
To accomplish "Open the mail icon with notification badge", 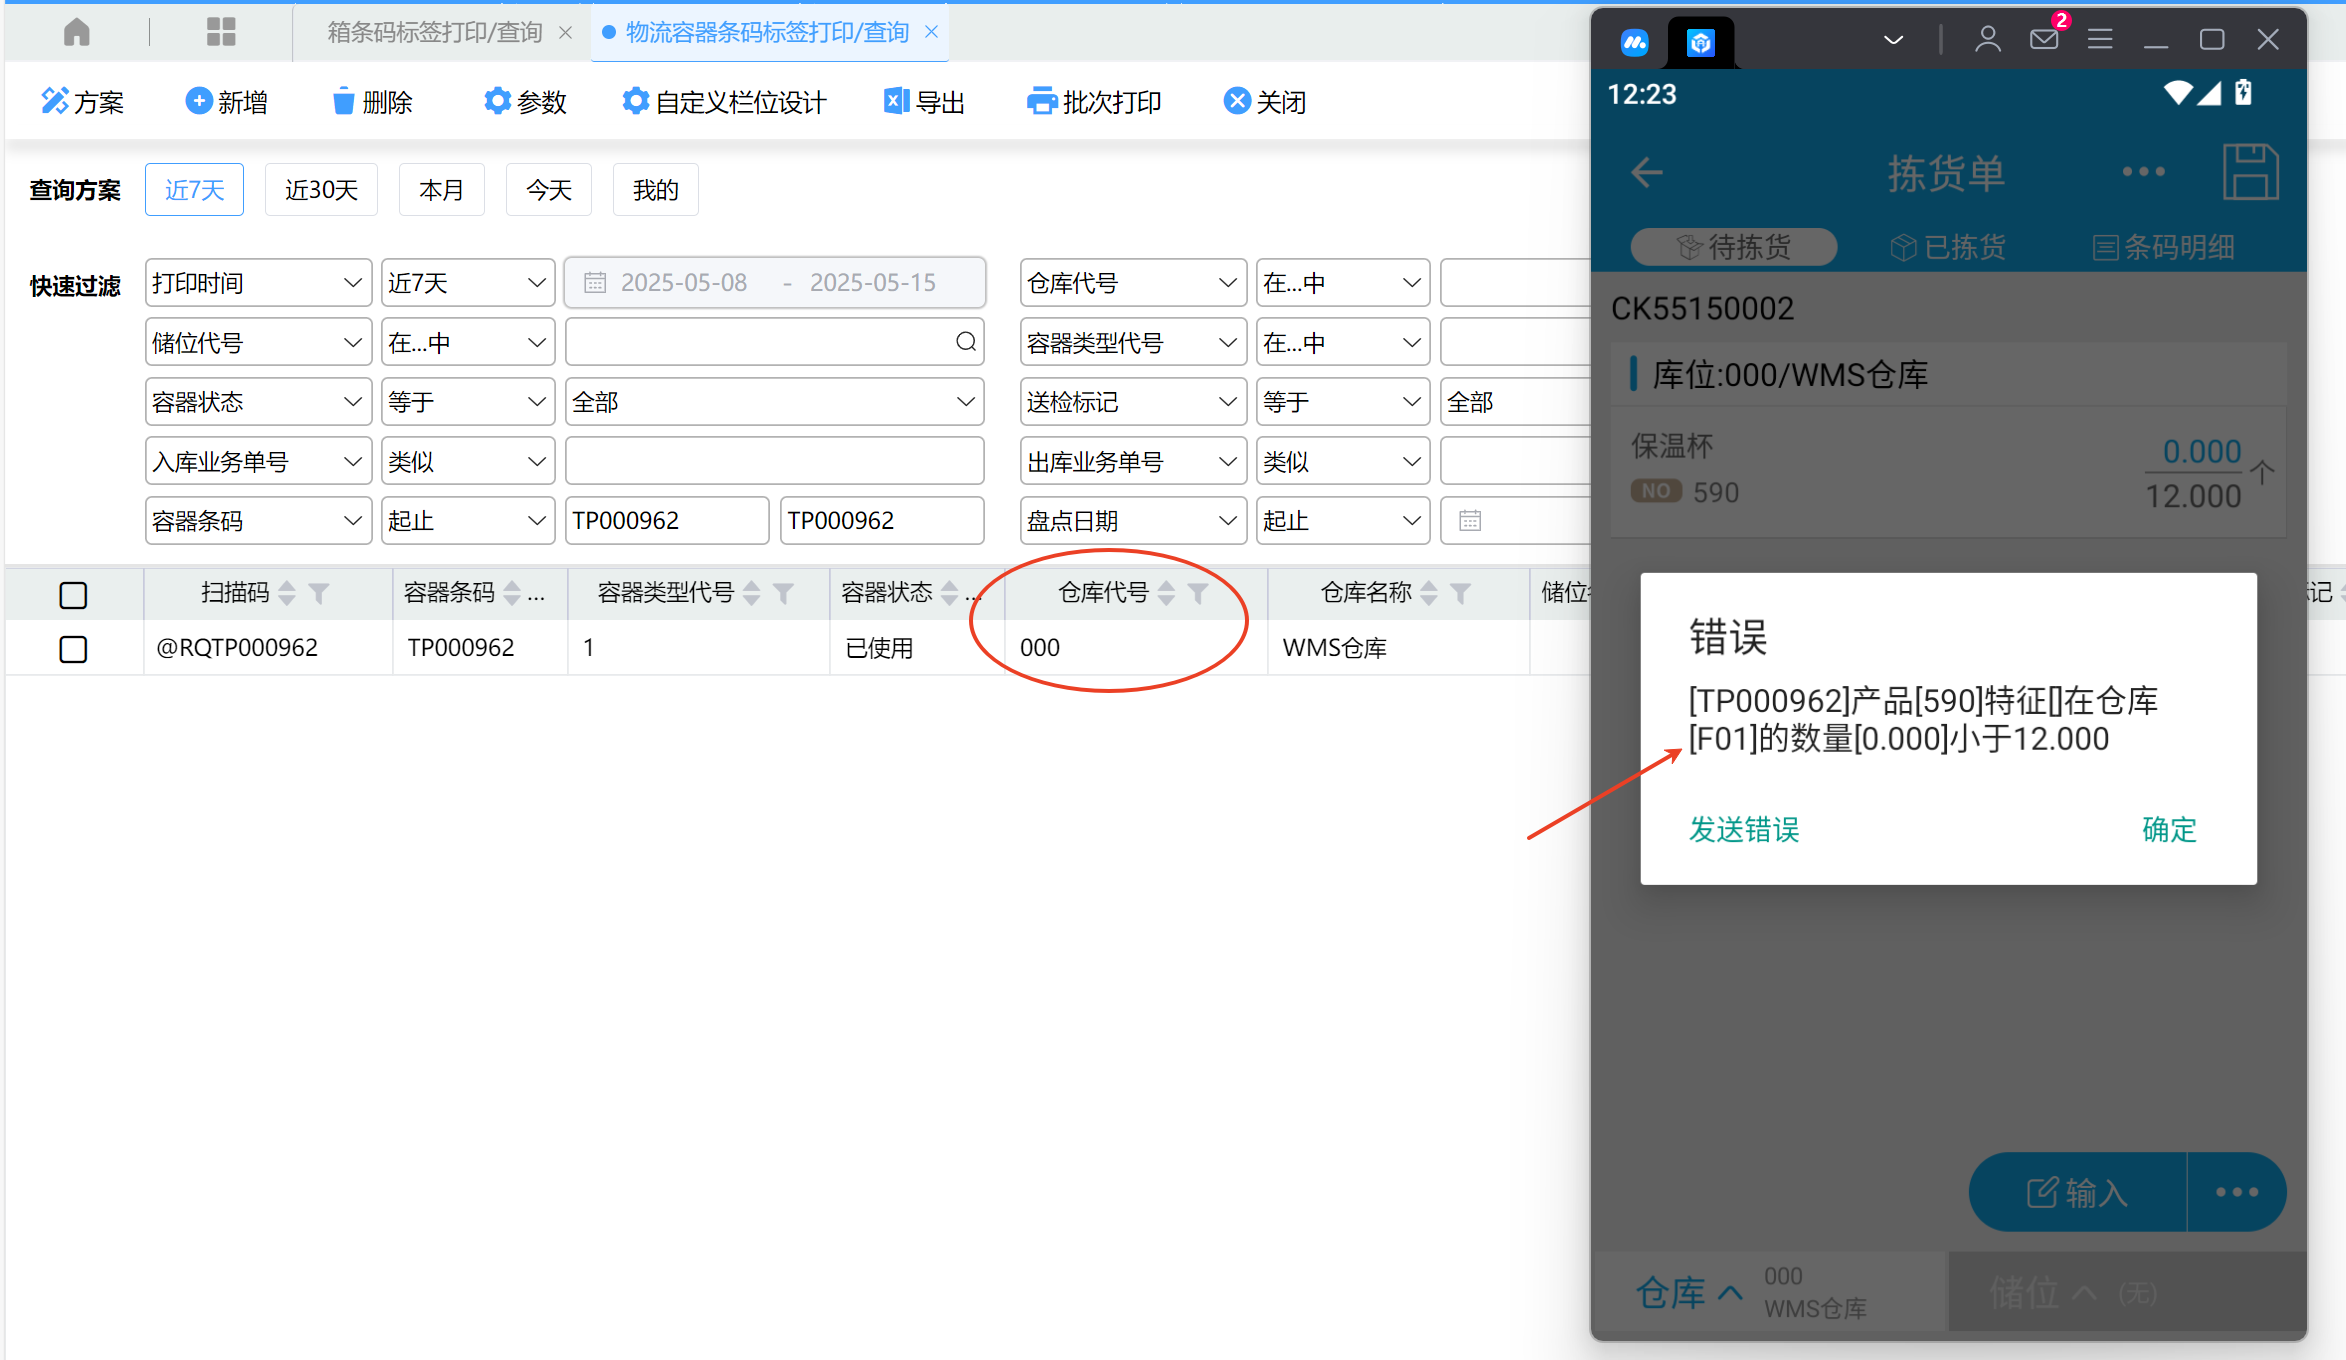I will pyautogui.click(x=2045, y=37).
